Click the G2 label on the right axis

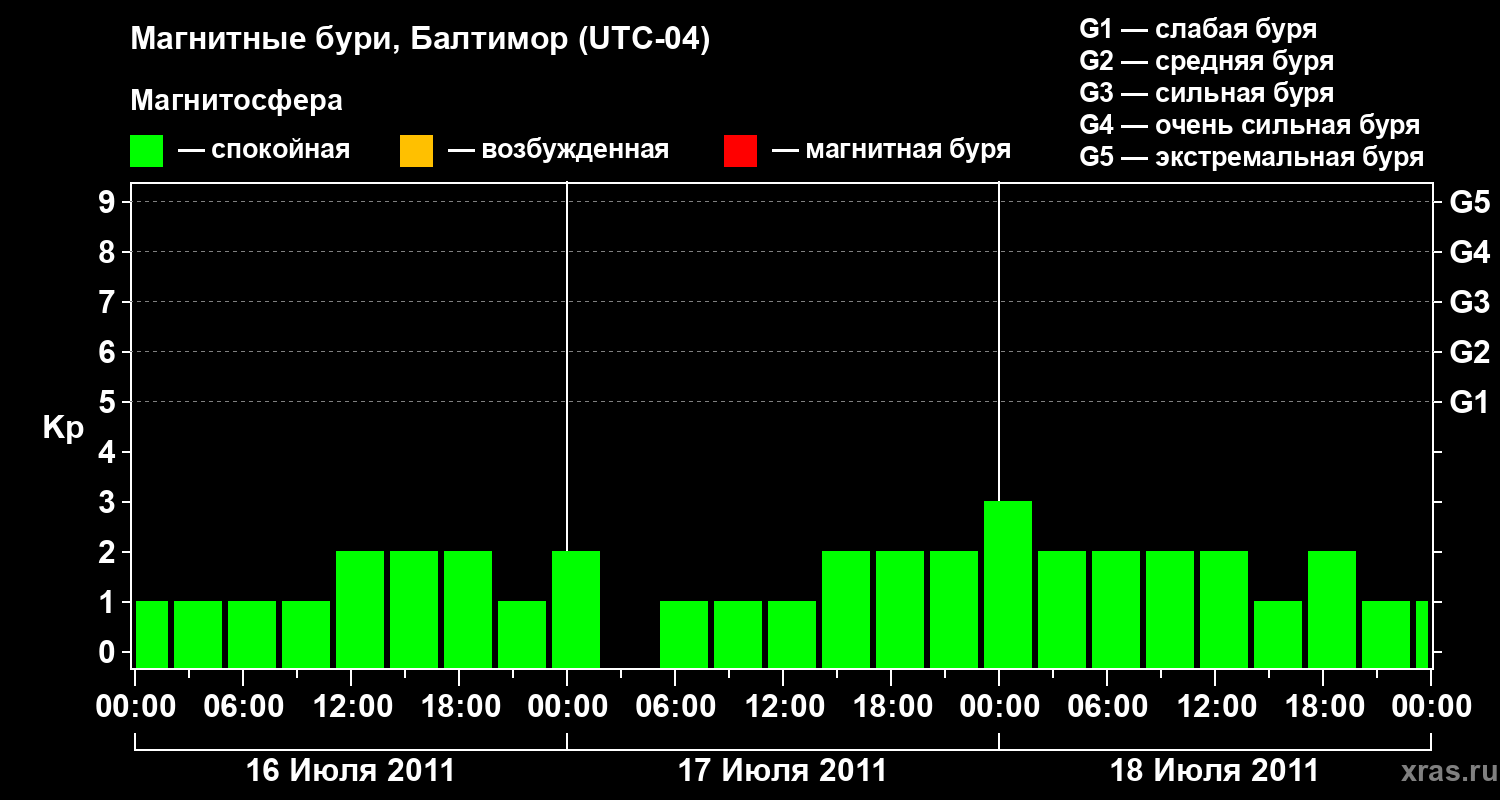point(1469,352)
